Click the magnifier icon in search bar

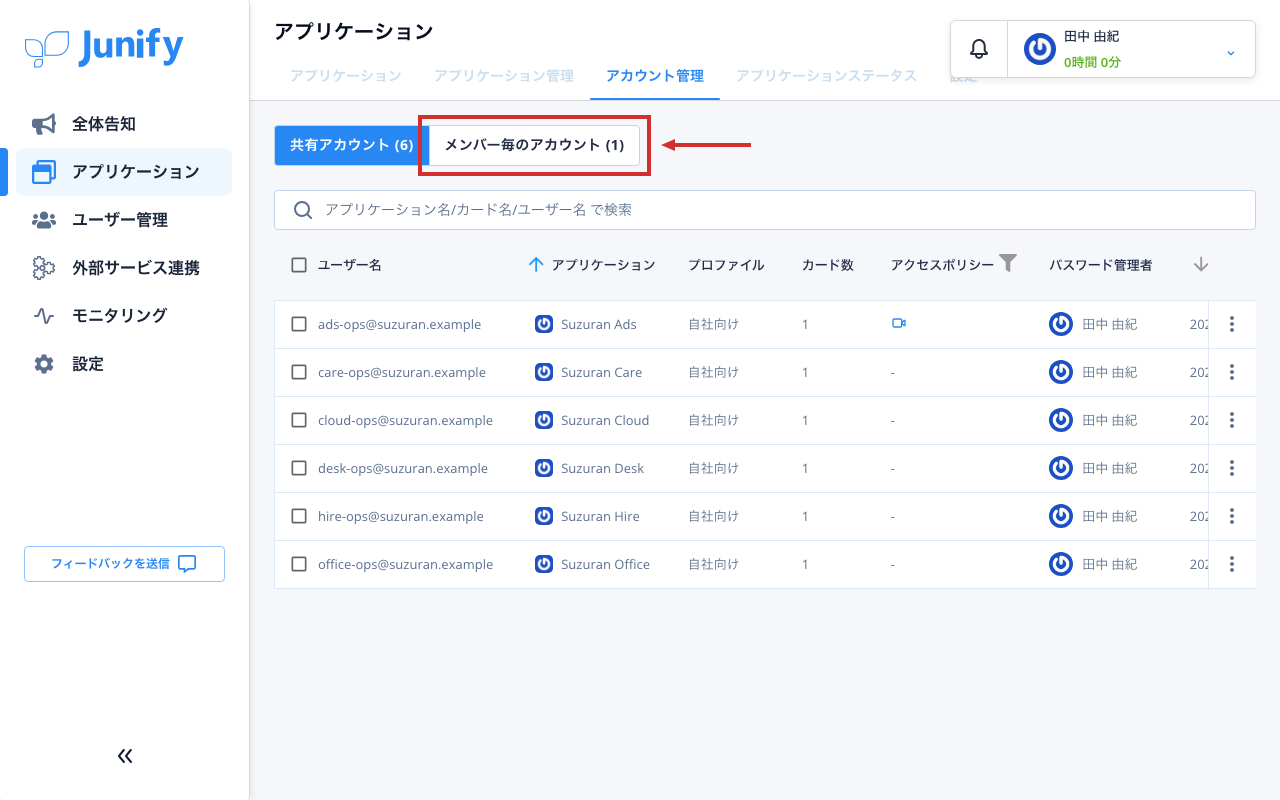pyautogui.click(x=302, y=210)
